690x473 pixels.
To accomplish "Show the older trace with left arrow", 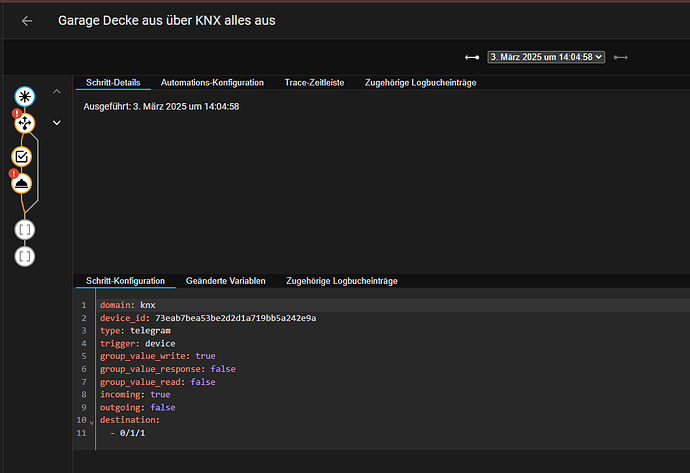I will click(472, 57).
